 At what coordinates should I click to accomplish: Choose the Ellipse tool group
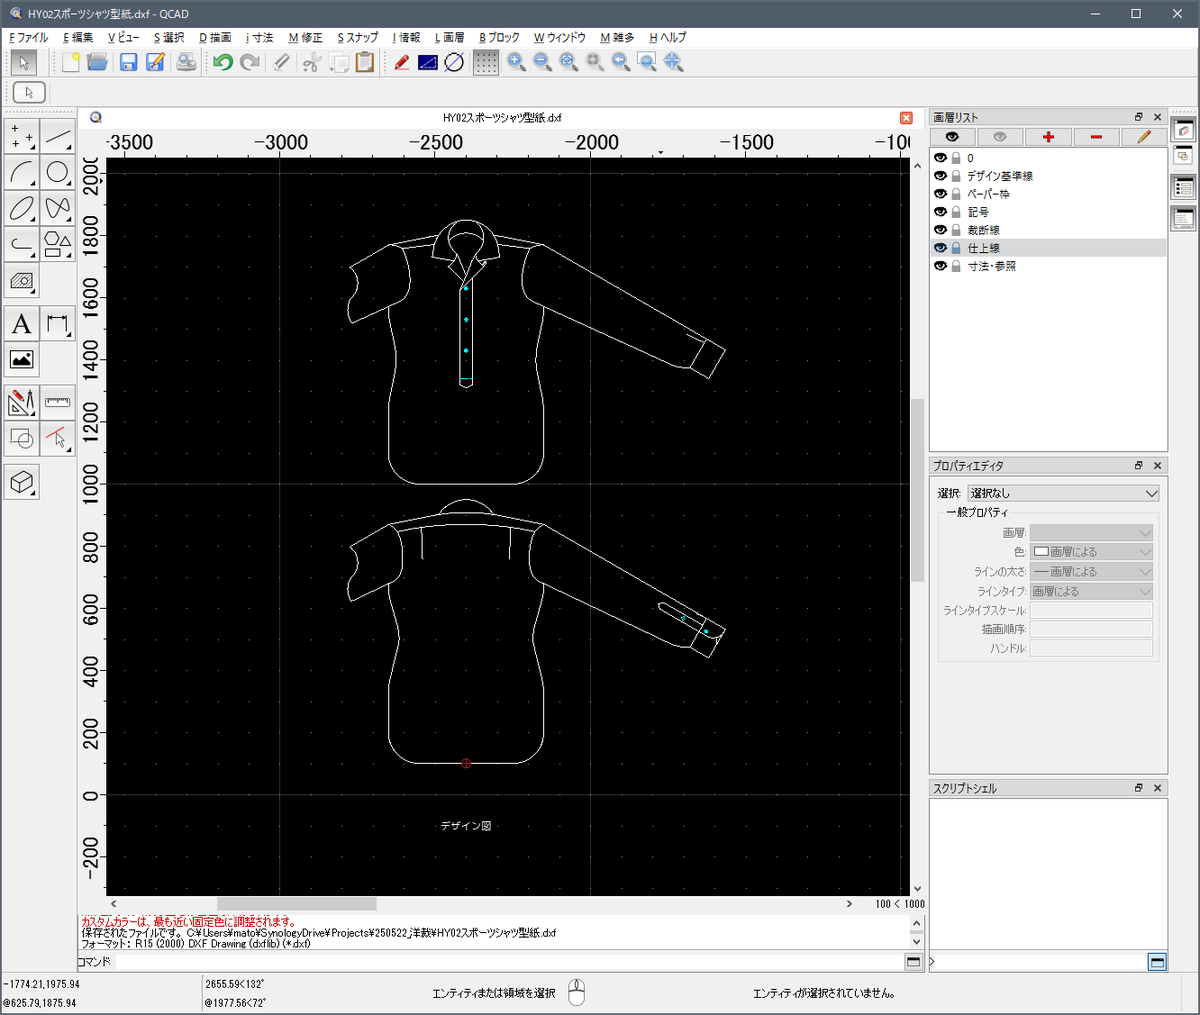[22, 207]
